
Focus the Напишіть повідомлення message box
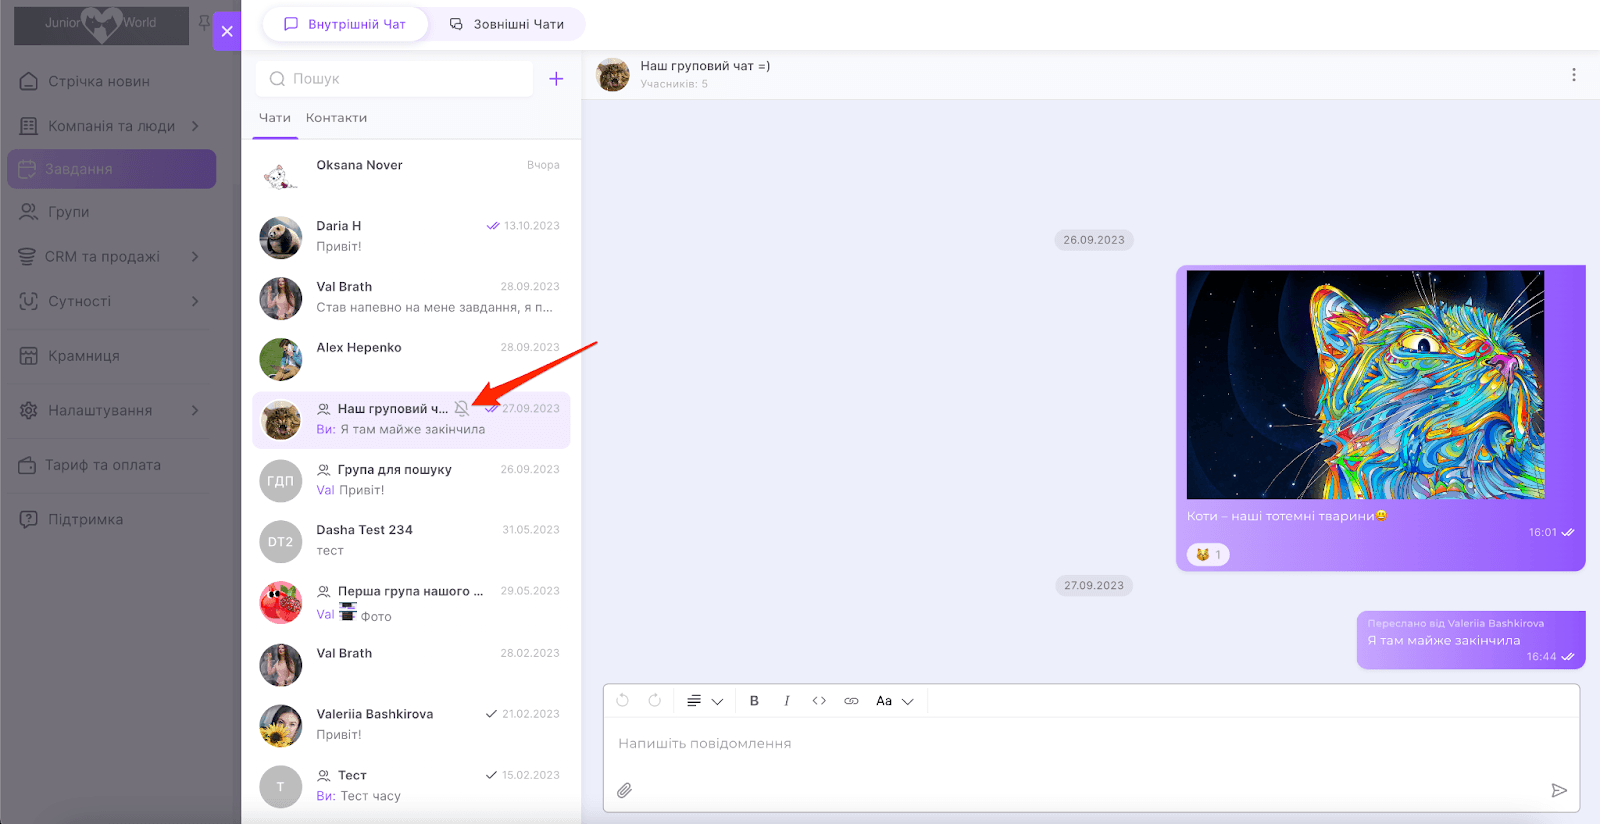tap(1091, 744)
